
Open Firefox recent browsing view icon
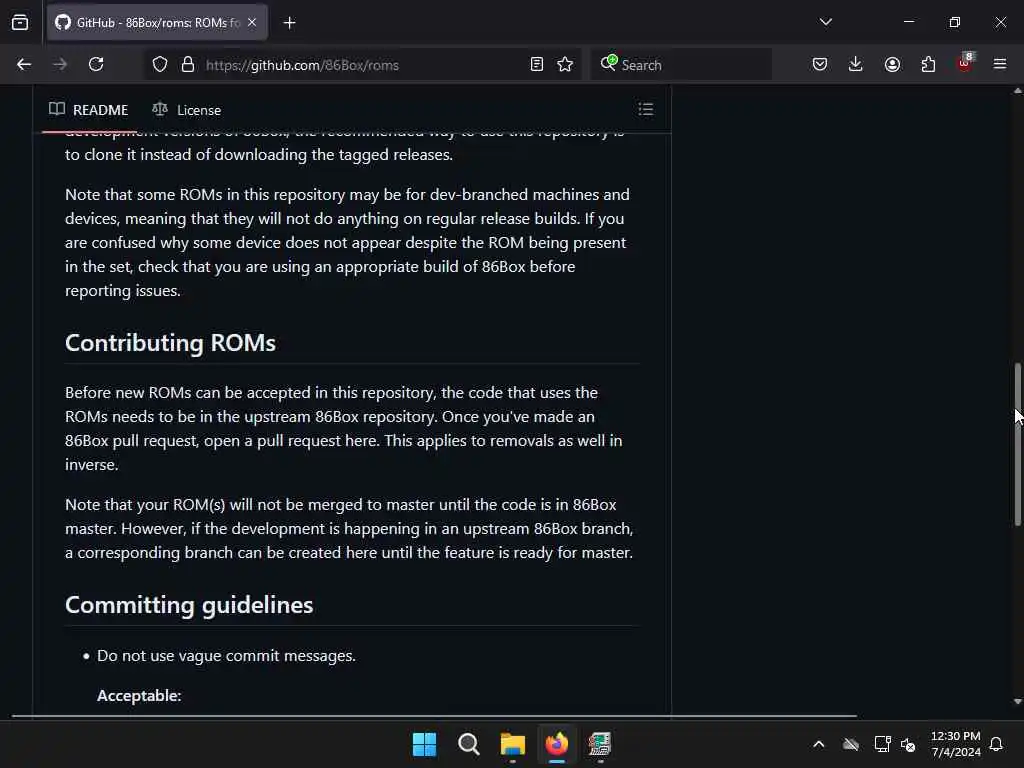pos(20,22)
